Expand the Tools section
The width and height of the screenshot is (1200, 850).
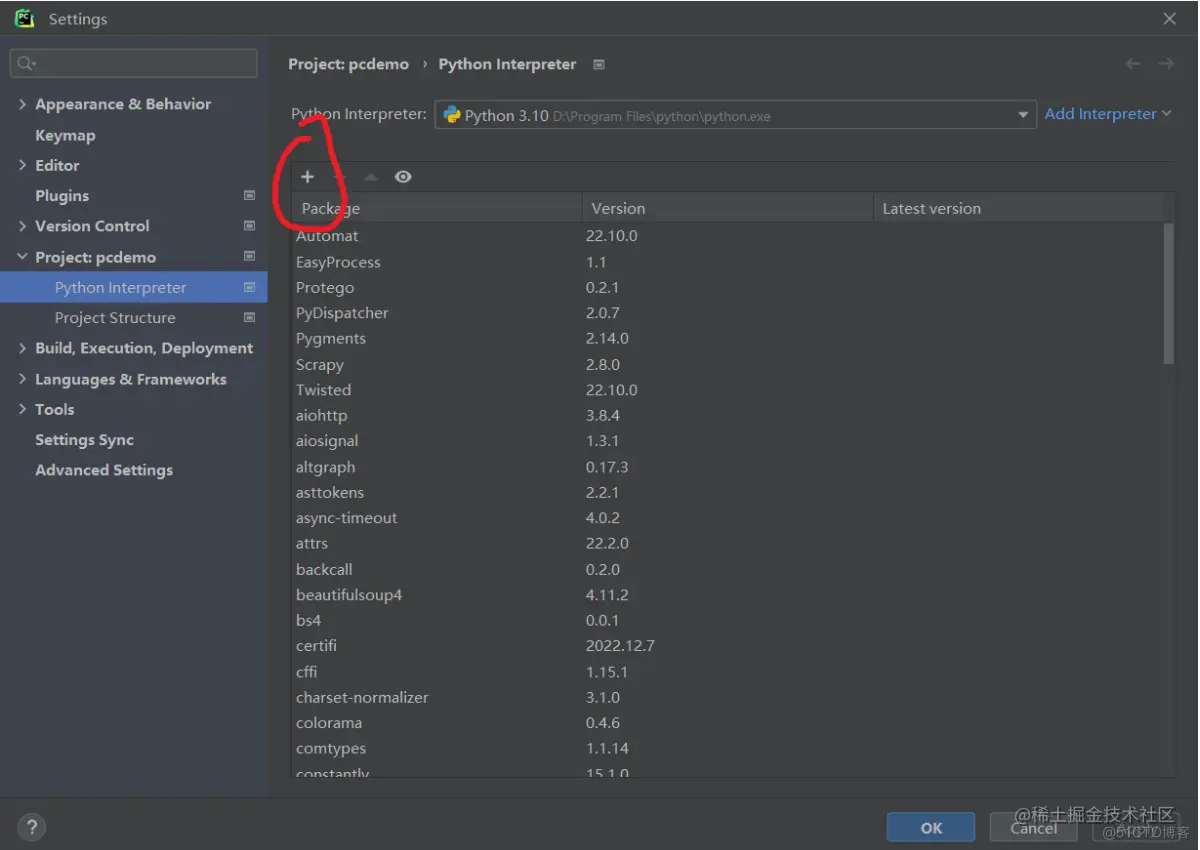pos(23,409)
